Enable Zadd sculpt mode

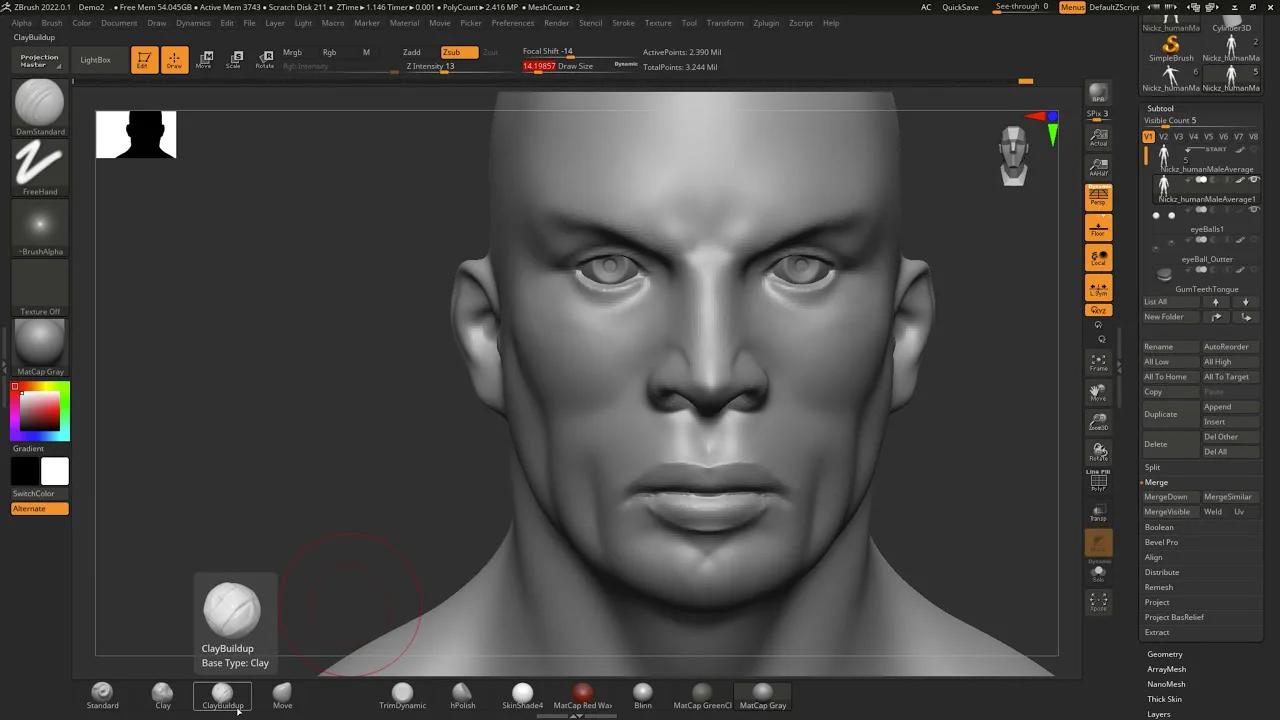click(412, 52)
